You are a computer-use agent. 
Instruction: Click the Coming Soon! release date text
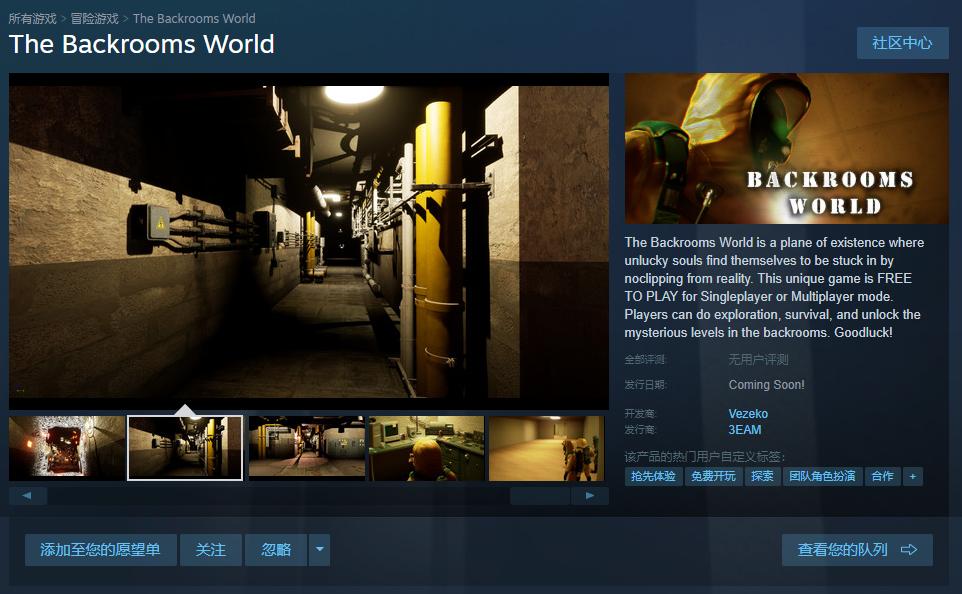[766, 385]
